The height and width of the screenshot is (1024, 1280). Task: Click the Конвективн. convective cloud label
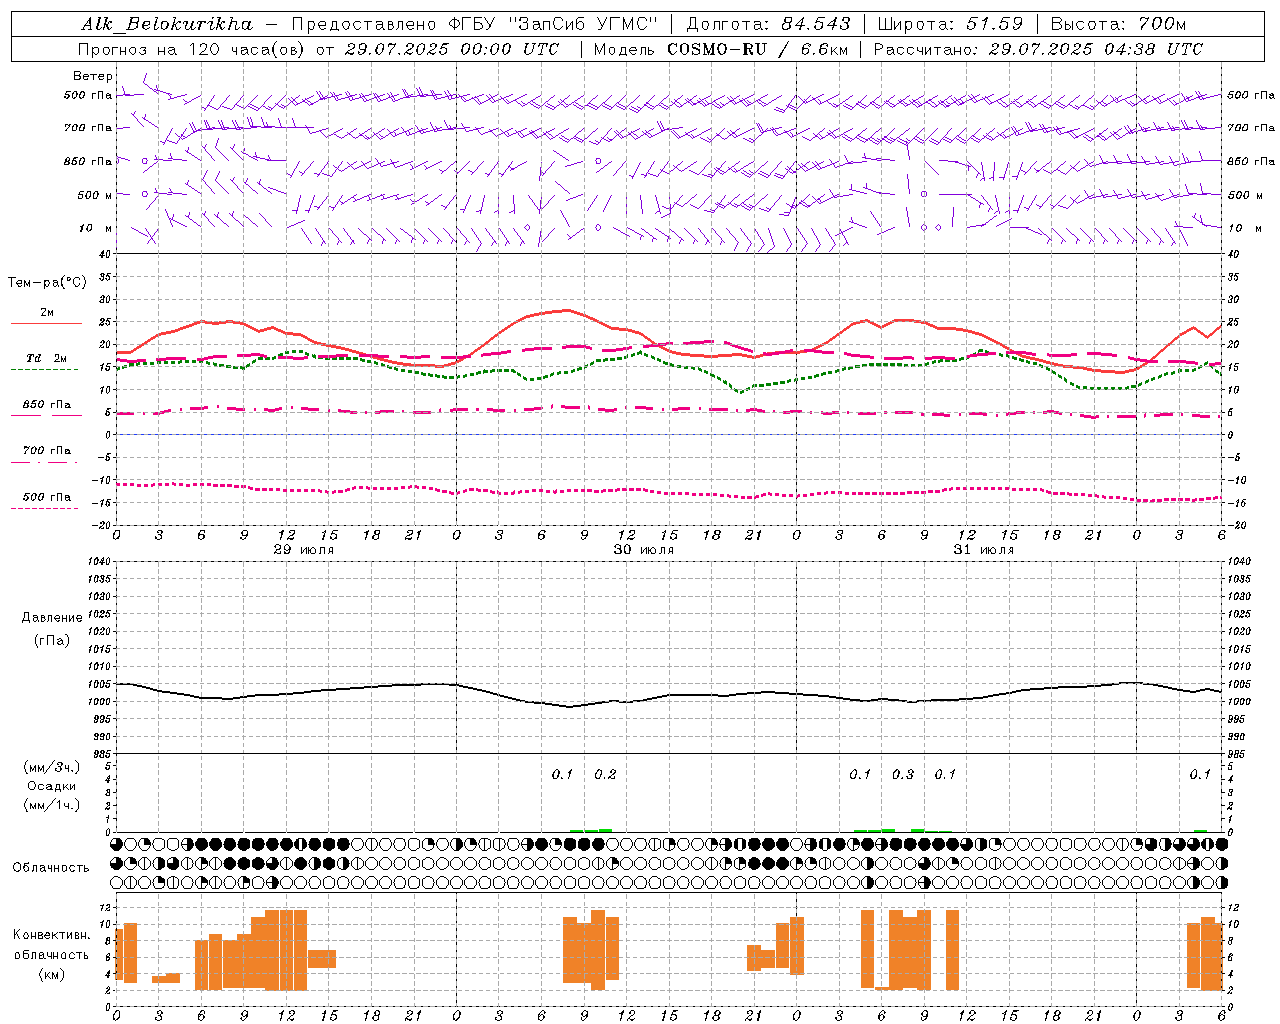pyautogui.click(x=51, y=935)
